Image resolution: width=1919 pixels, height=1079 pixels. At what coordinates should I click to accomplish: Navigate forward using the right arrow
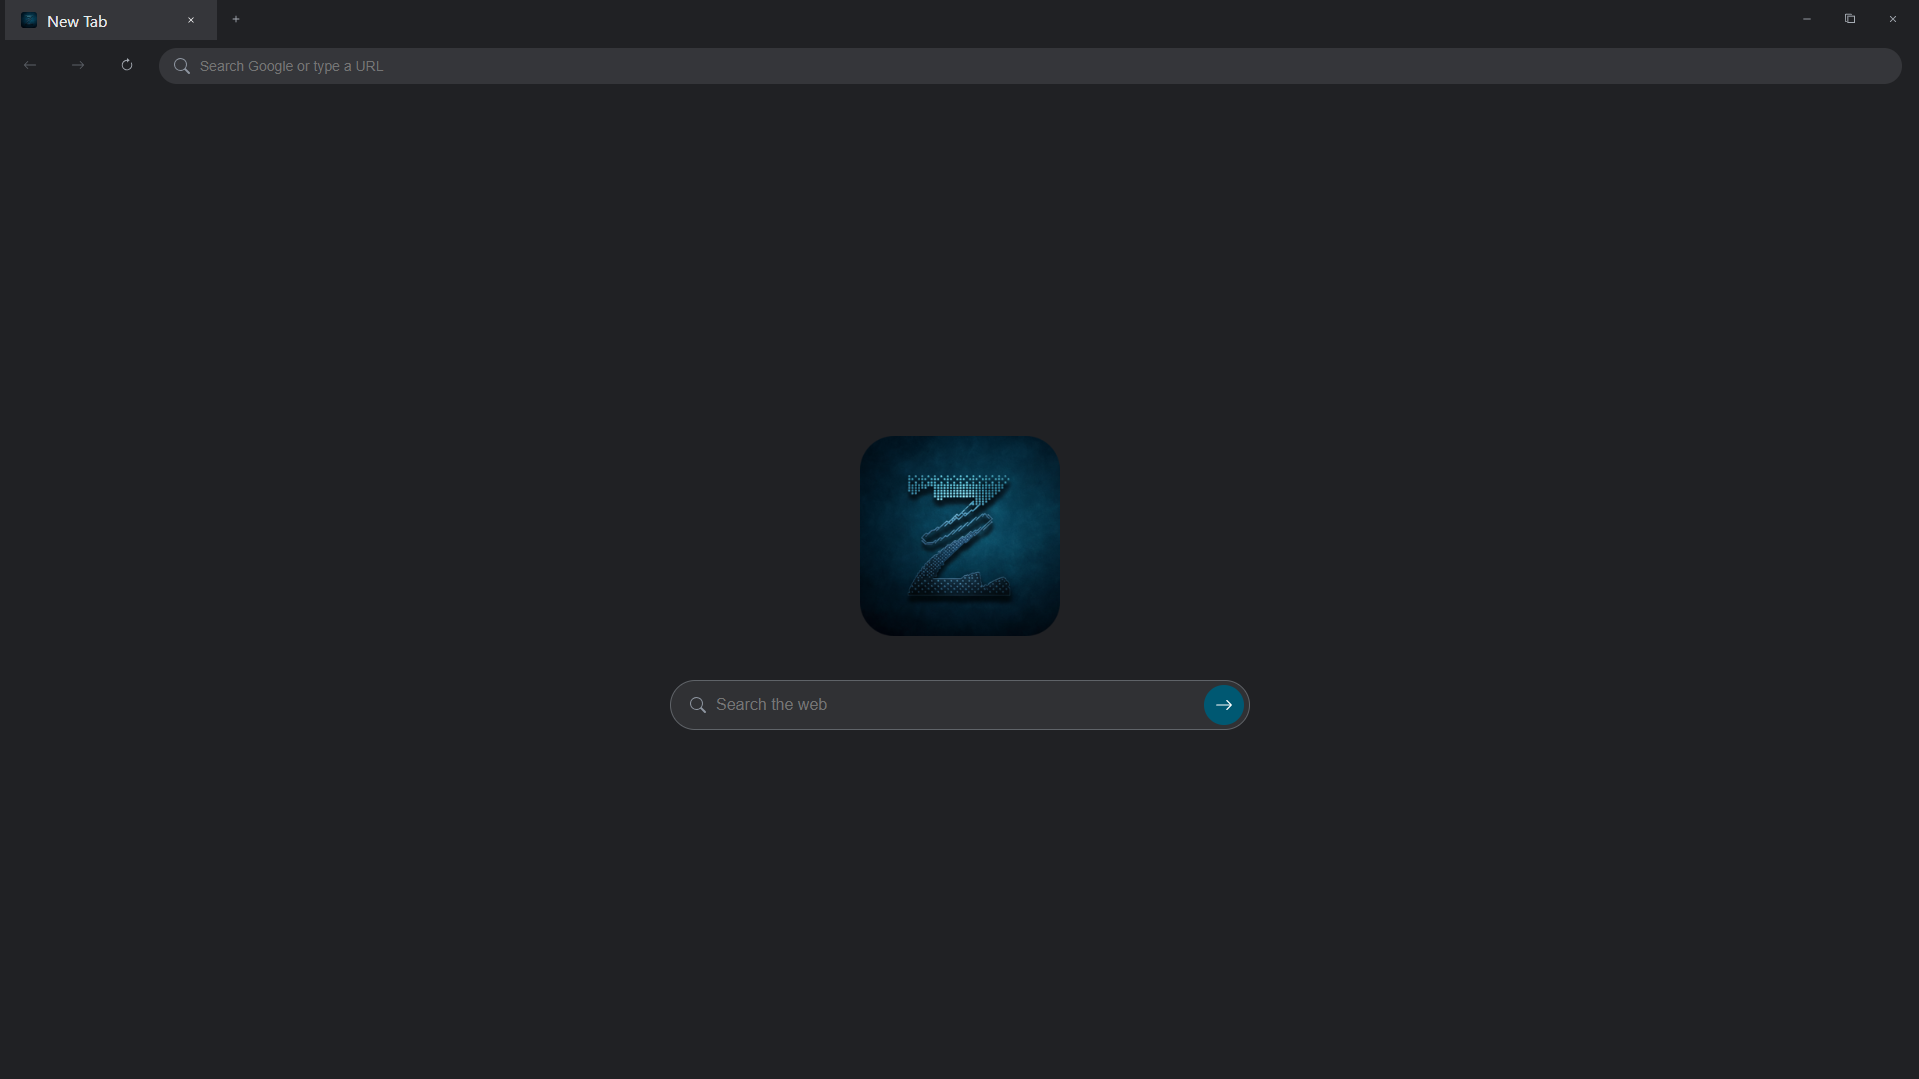coord(77,64)
